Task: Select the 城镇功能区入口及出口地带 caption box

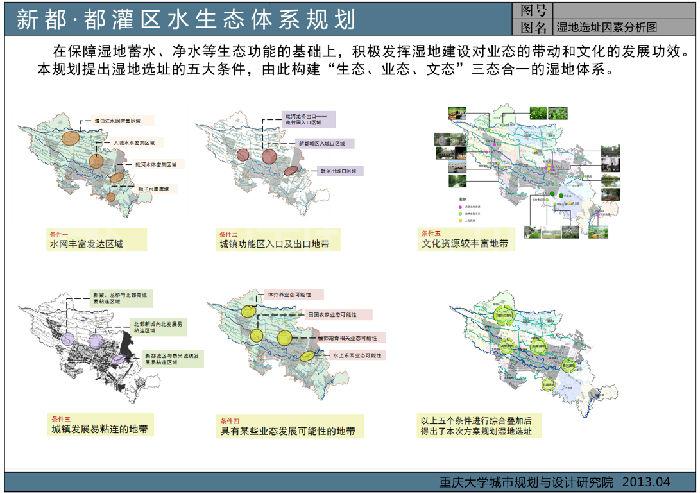Action: [x=276, y=242]
